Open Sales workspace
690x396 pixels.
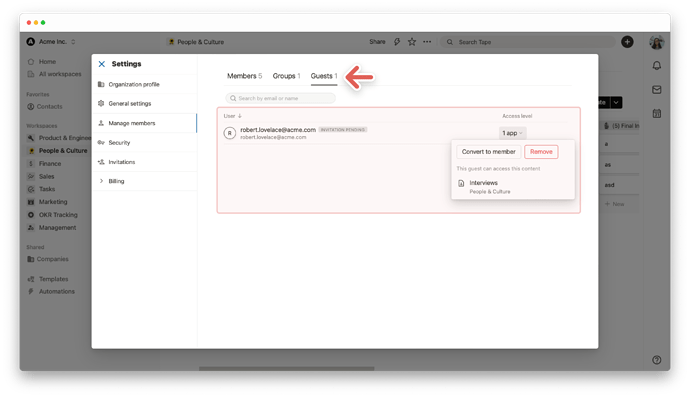pyautogui.click(x=41, y=176)
